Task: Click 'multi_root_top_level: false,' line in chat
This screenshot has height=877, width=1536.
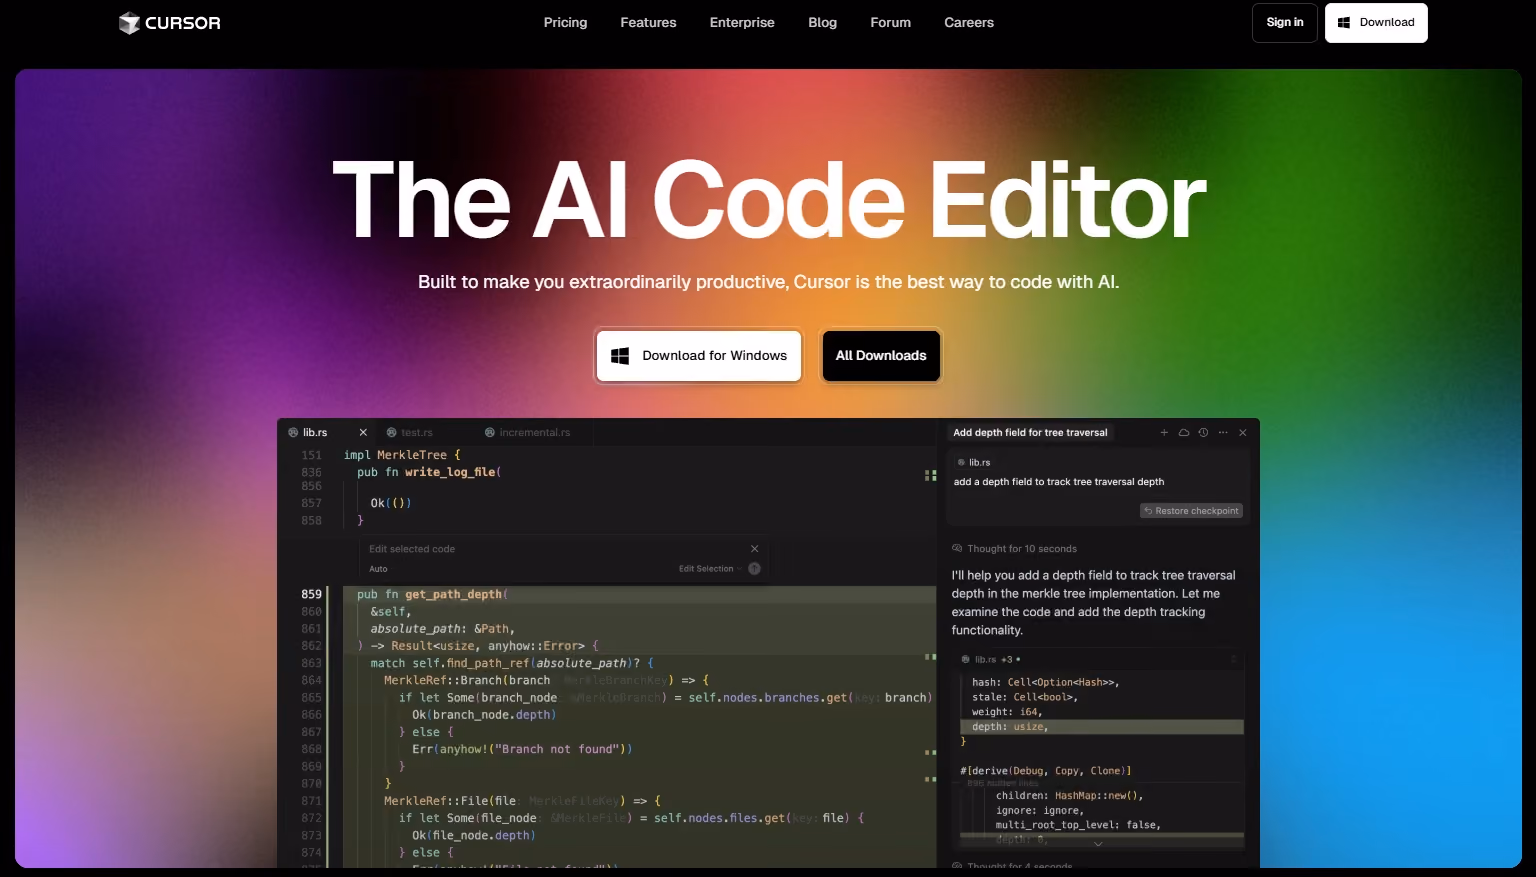Action: (1078, 825)
